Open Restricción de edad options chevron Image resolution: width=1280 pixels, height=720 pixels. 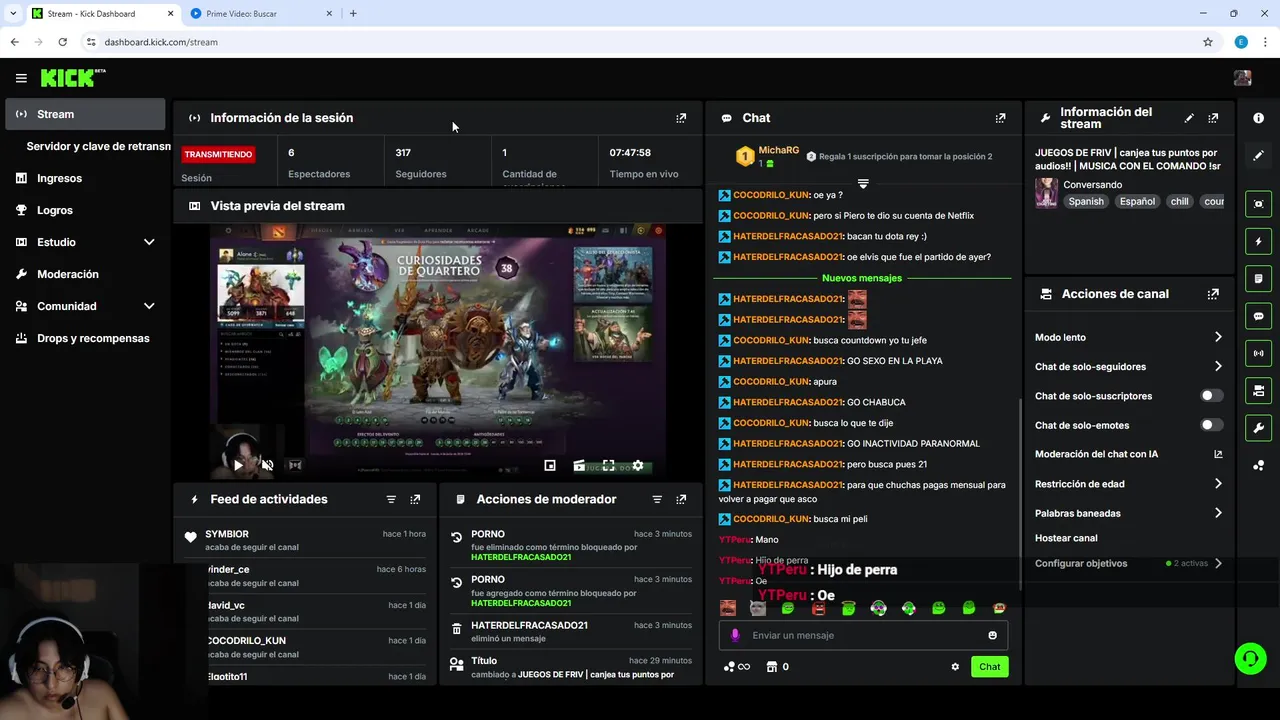click(x=1218, y=484)
